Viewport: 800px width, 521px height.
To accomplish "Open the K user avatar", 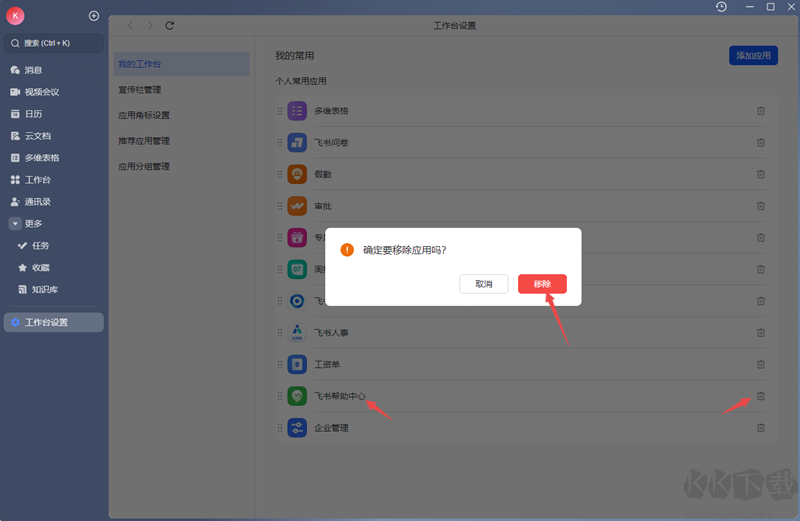I will click(x=15, y=16).
